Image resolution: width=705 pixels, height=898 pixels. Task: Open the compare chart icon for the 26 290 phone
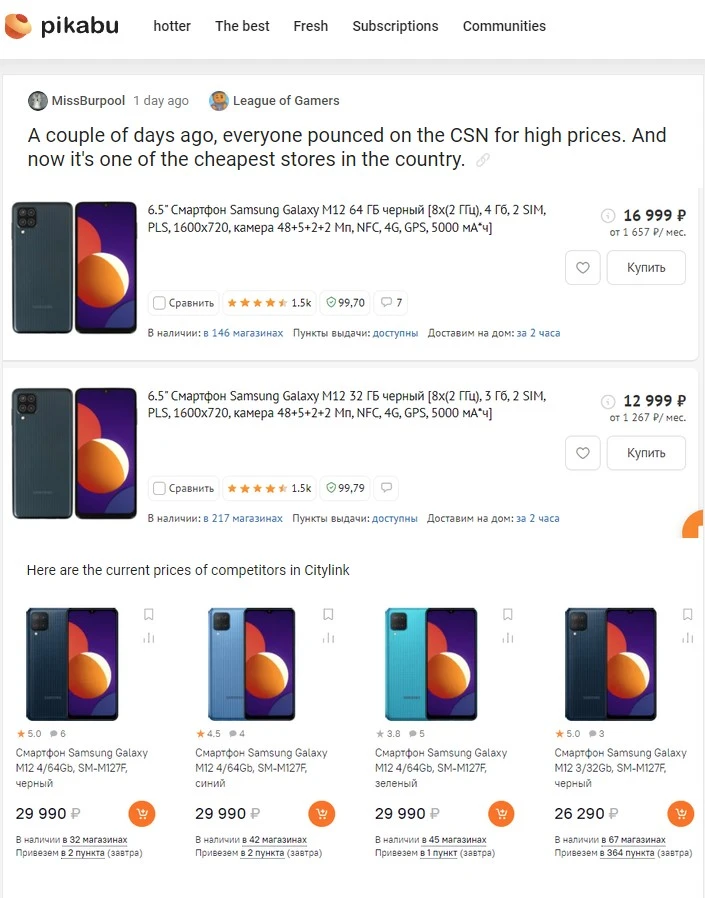click(688, 638)
